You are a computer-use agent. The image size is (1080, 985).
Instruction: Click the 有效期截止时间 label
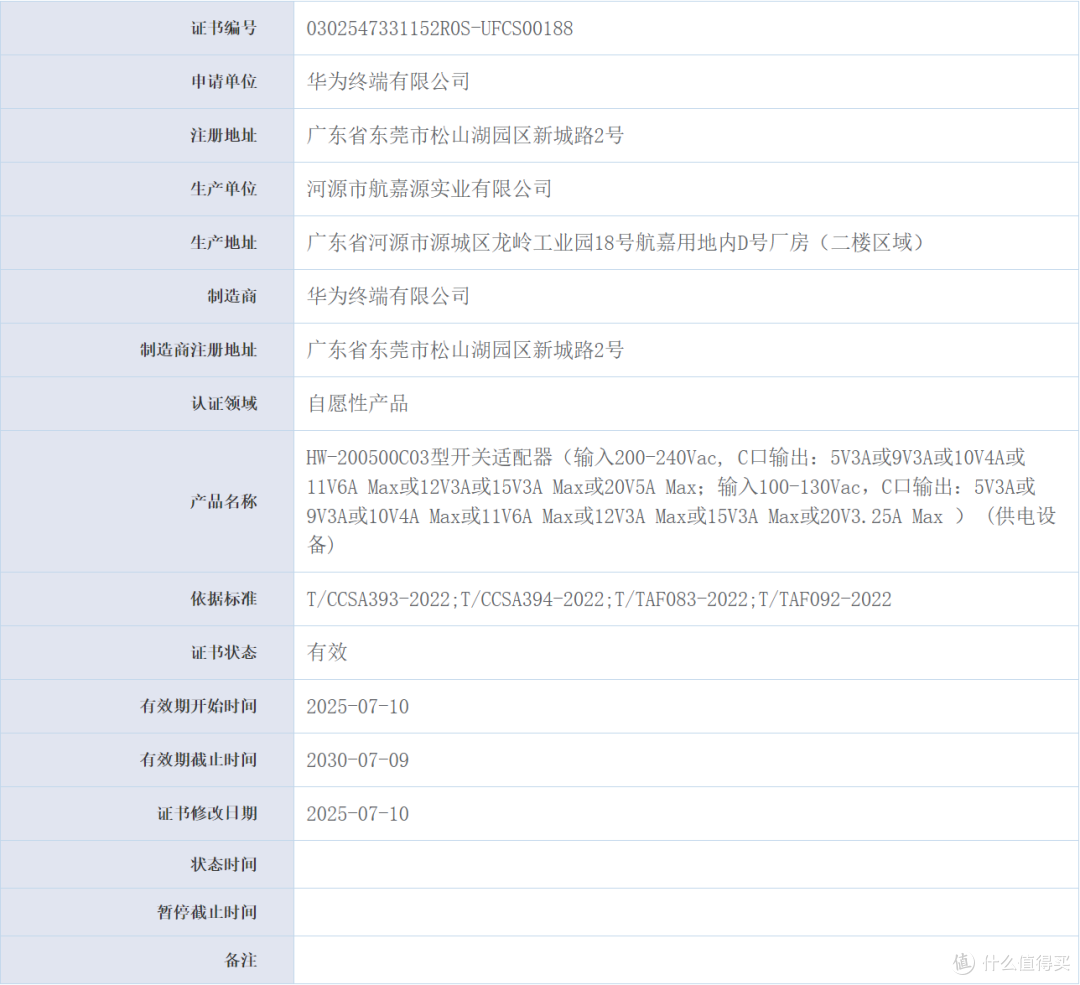pos(199,760)
